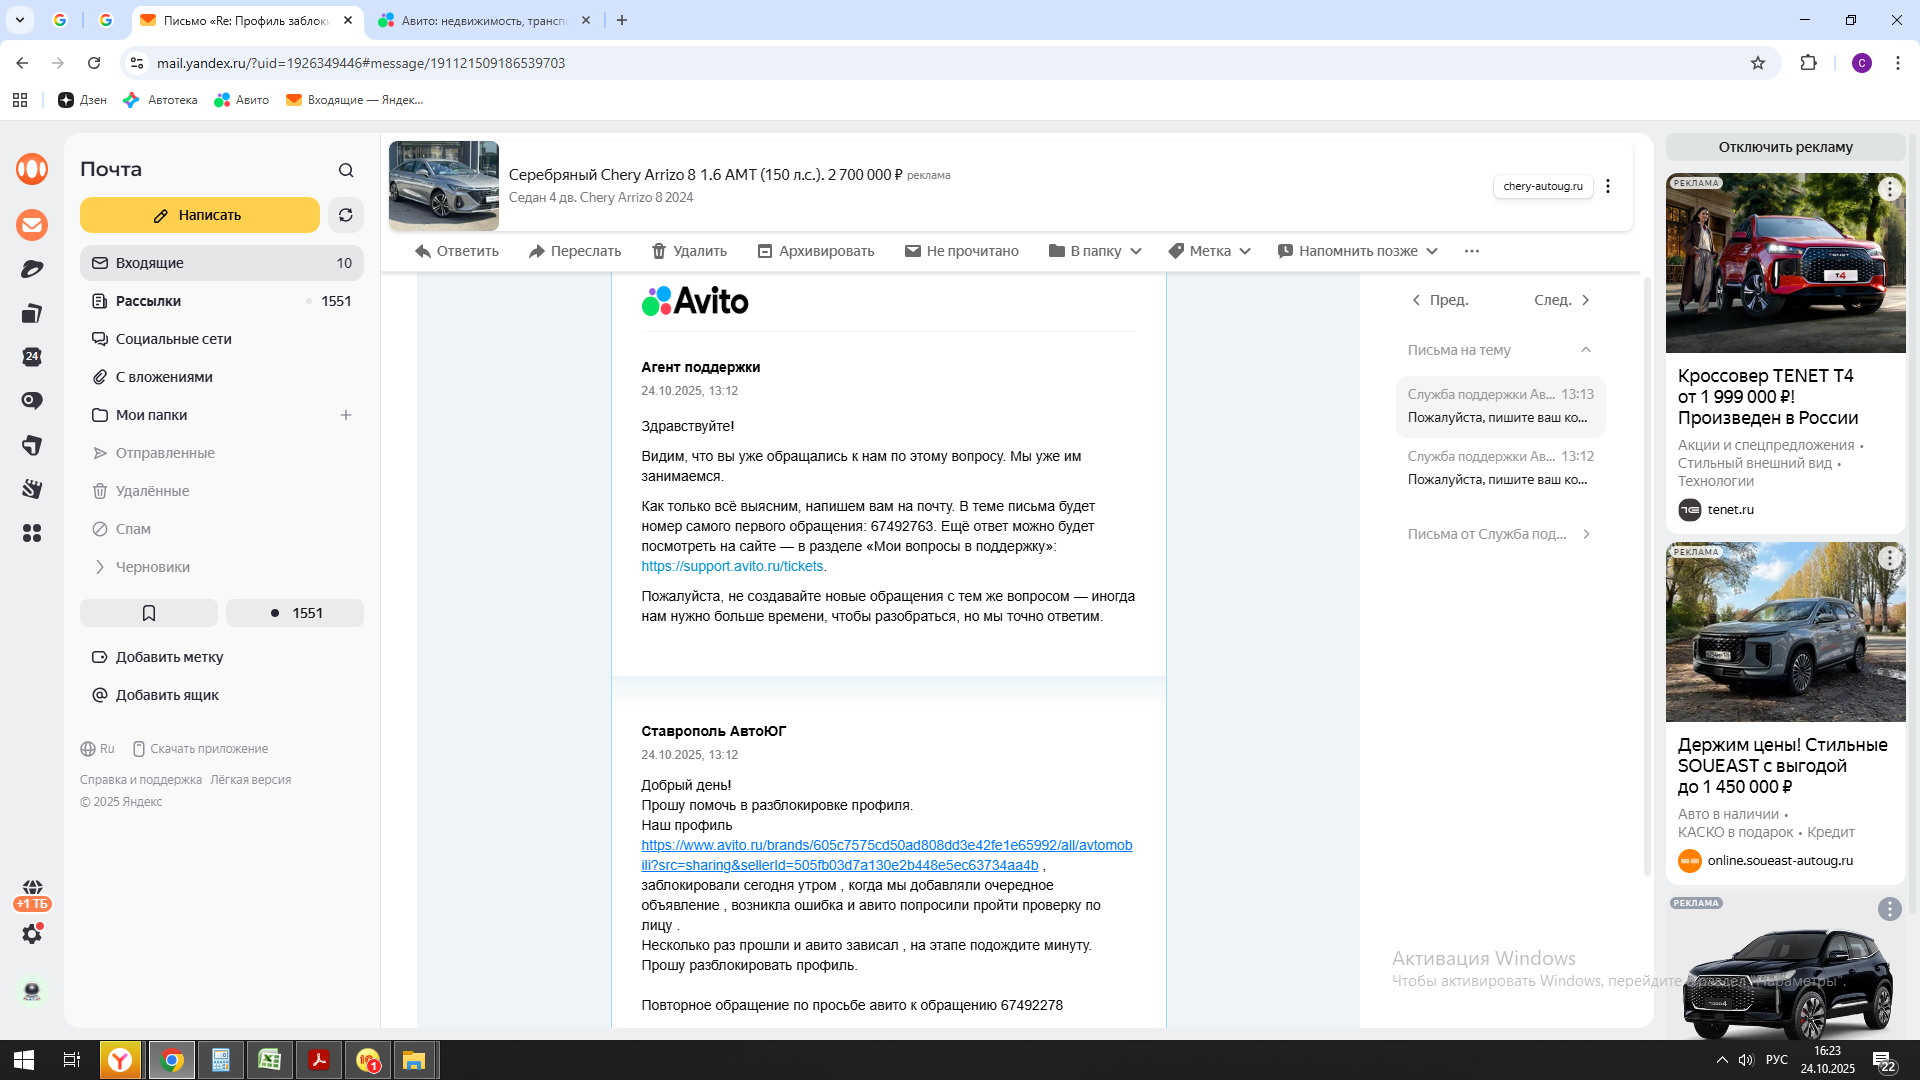This screenshot has height=1080, width=1920.
Task: Toggle the unread 1551 filter button
Action: click(x=295, y=613)
